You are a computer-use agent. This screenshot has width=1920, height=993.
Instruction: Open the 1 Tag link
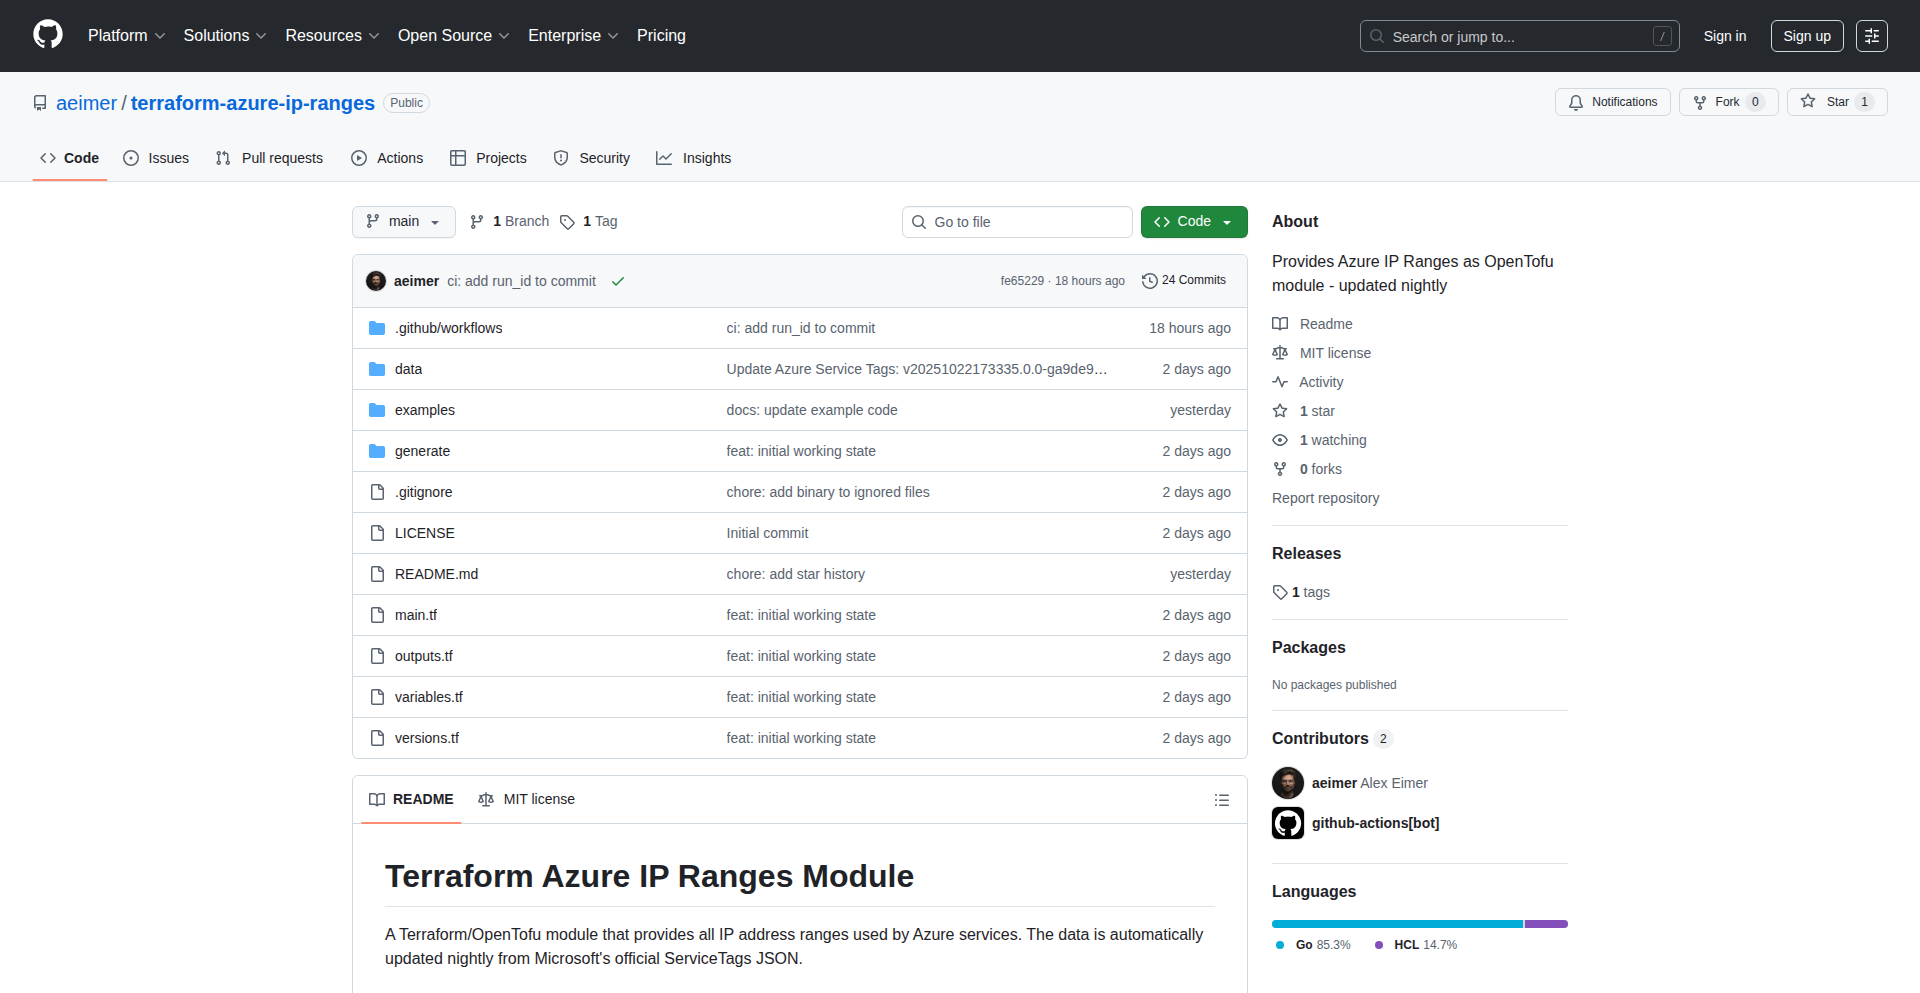(x=589, y=222)
